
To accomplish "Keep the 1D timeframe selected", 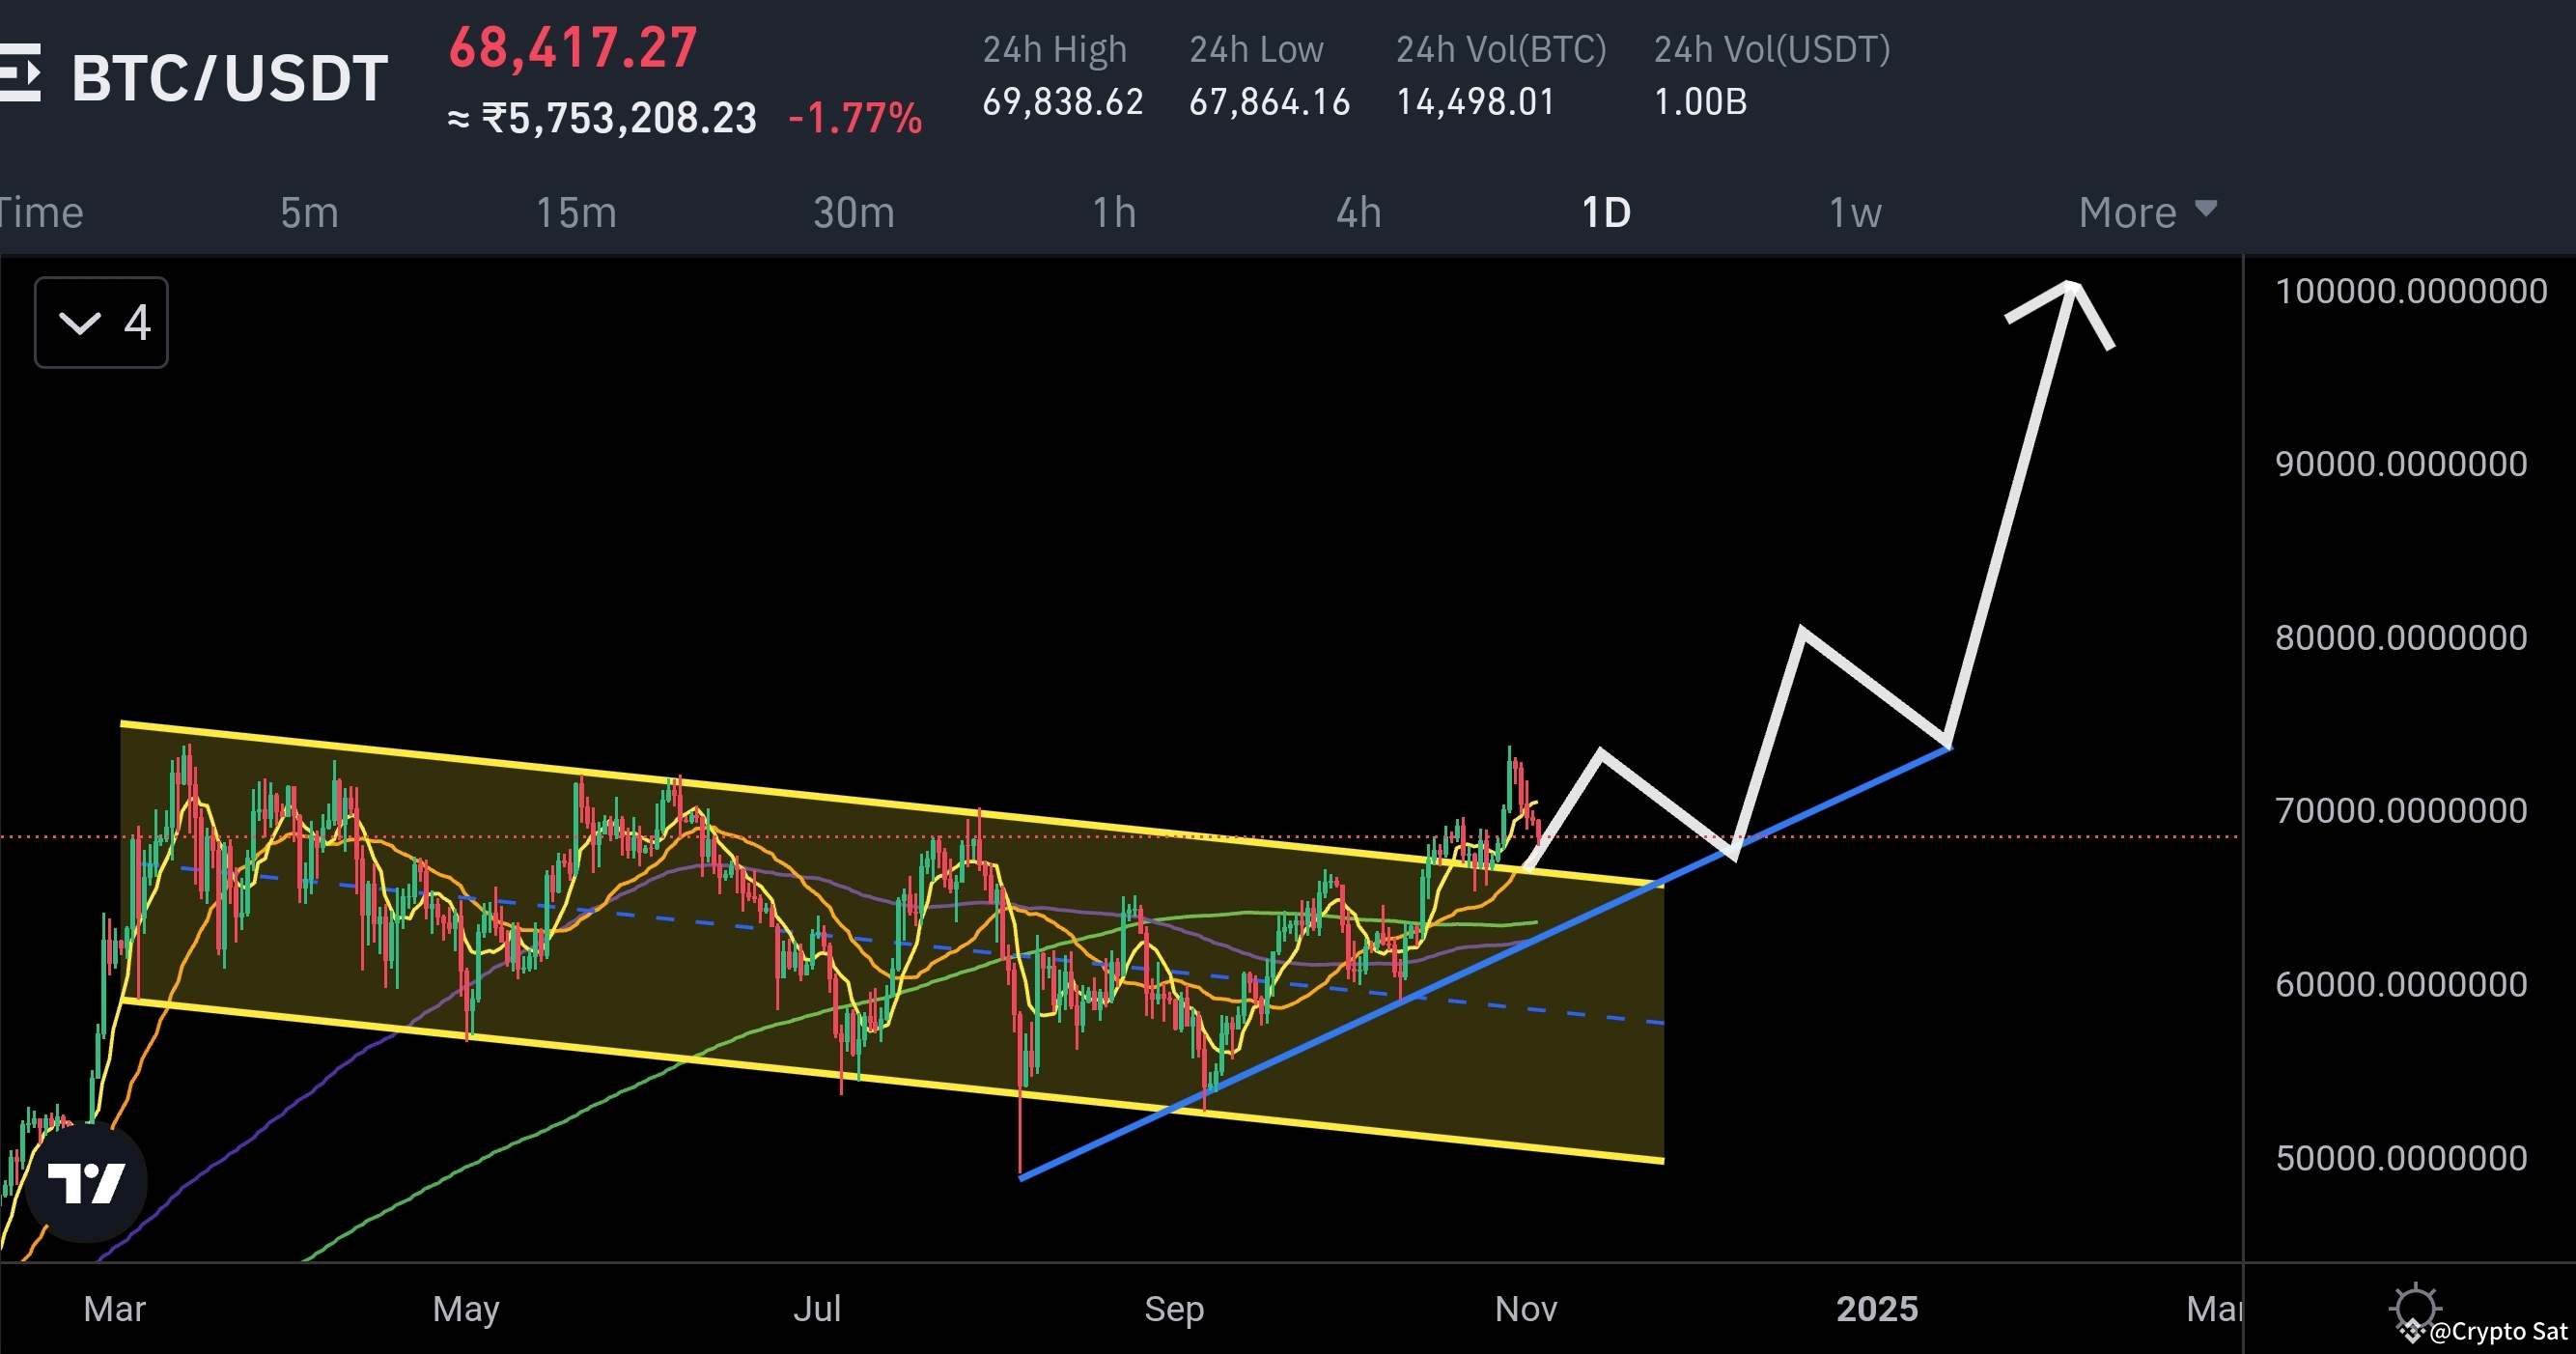I will 1606,212.
